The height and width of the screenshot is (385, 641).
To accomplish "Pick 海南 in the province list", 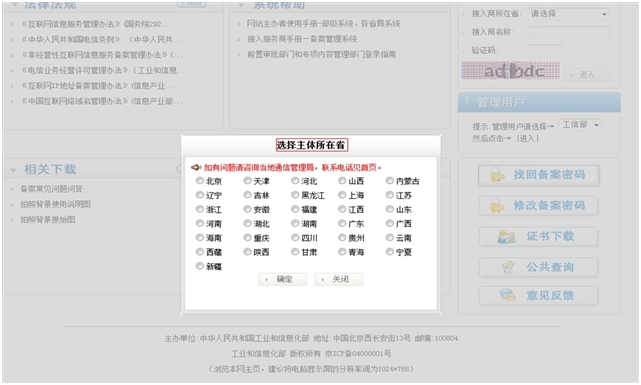I will (x=199, y=237).
